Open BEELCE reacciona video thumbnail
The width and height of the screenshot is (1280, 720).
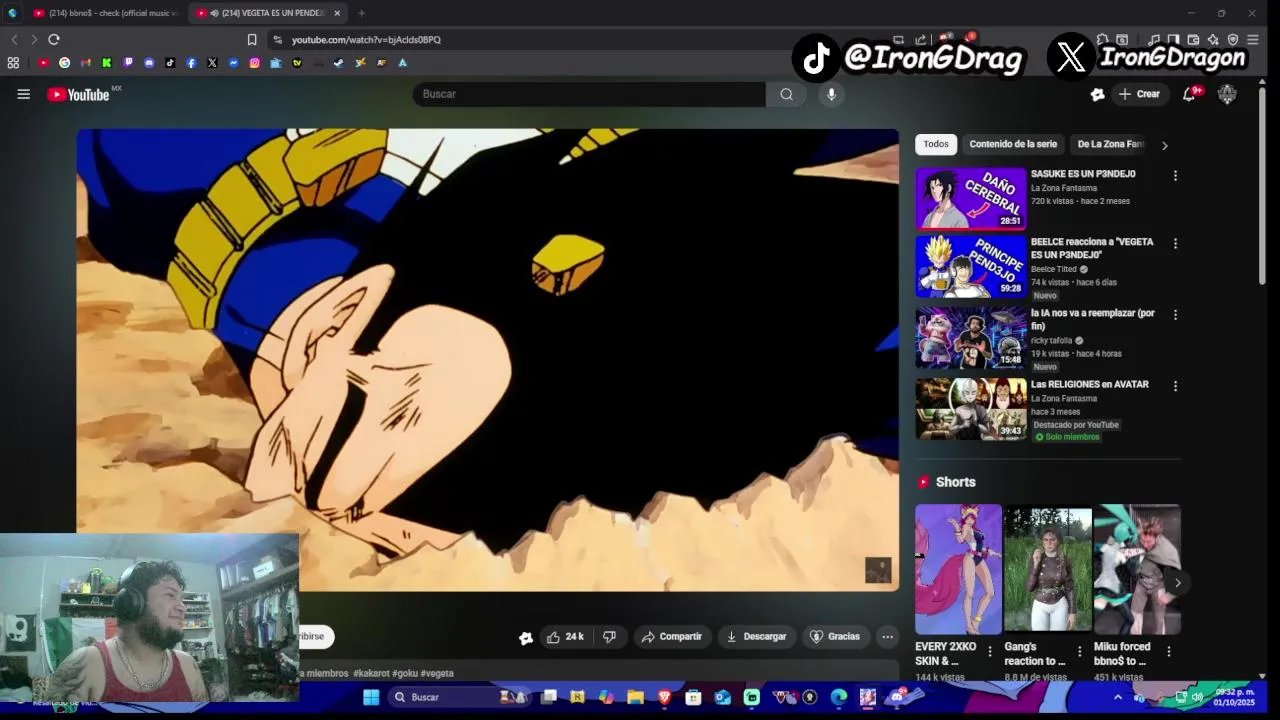coord(971,267)
